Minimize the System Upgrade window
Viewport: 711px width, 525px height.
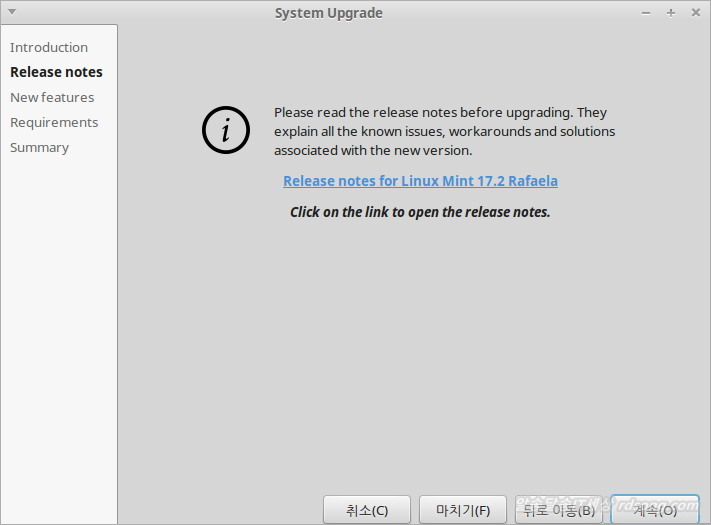click(646, 13)
